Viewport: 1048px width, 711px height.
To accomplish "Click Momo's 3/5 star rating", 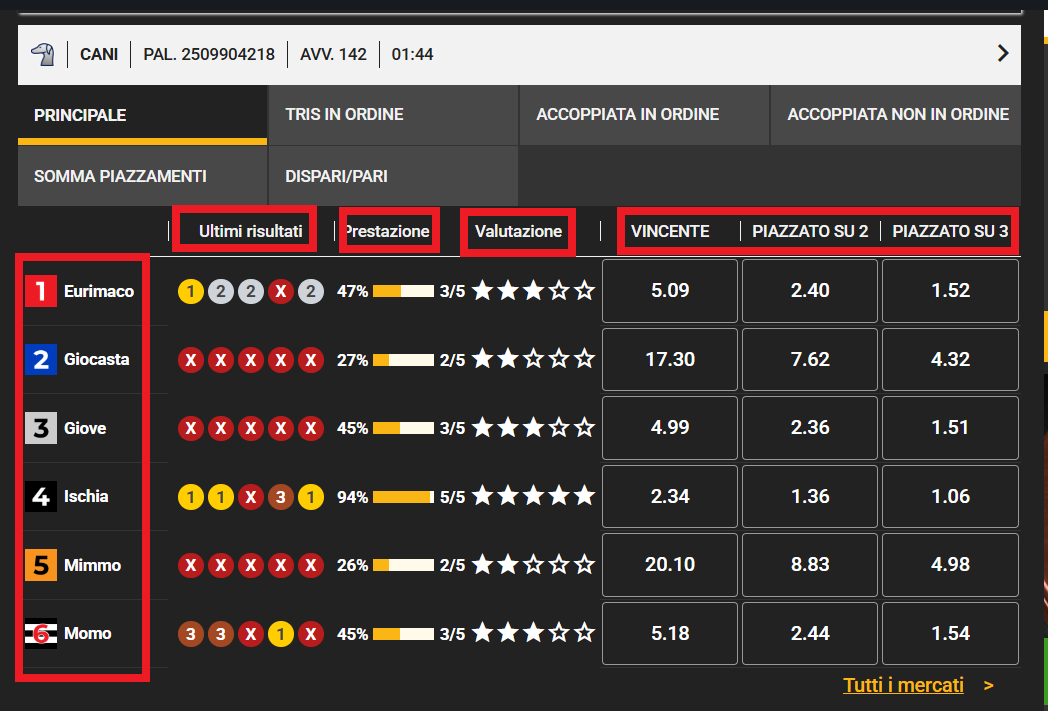I will (533, 633).
